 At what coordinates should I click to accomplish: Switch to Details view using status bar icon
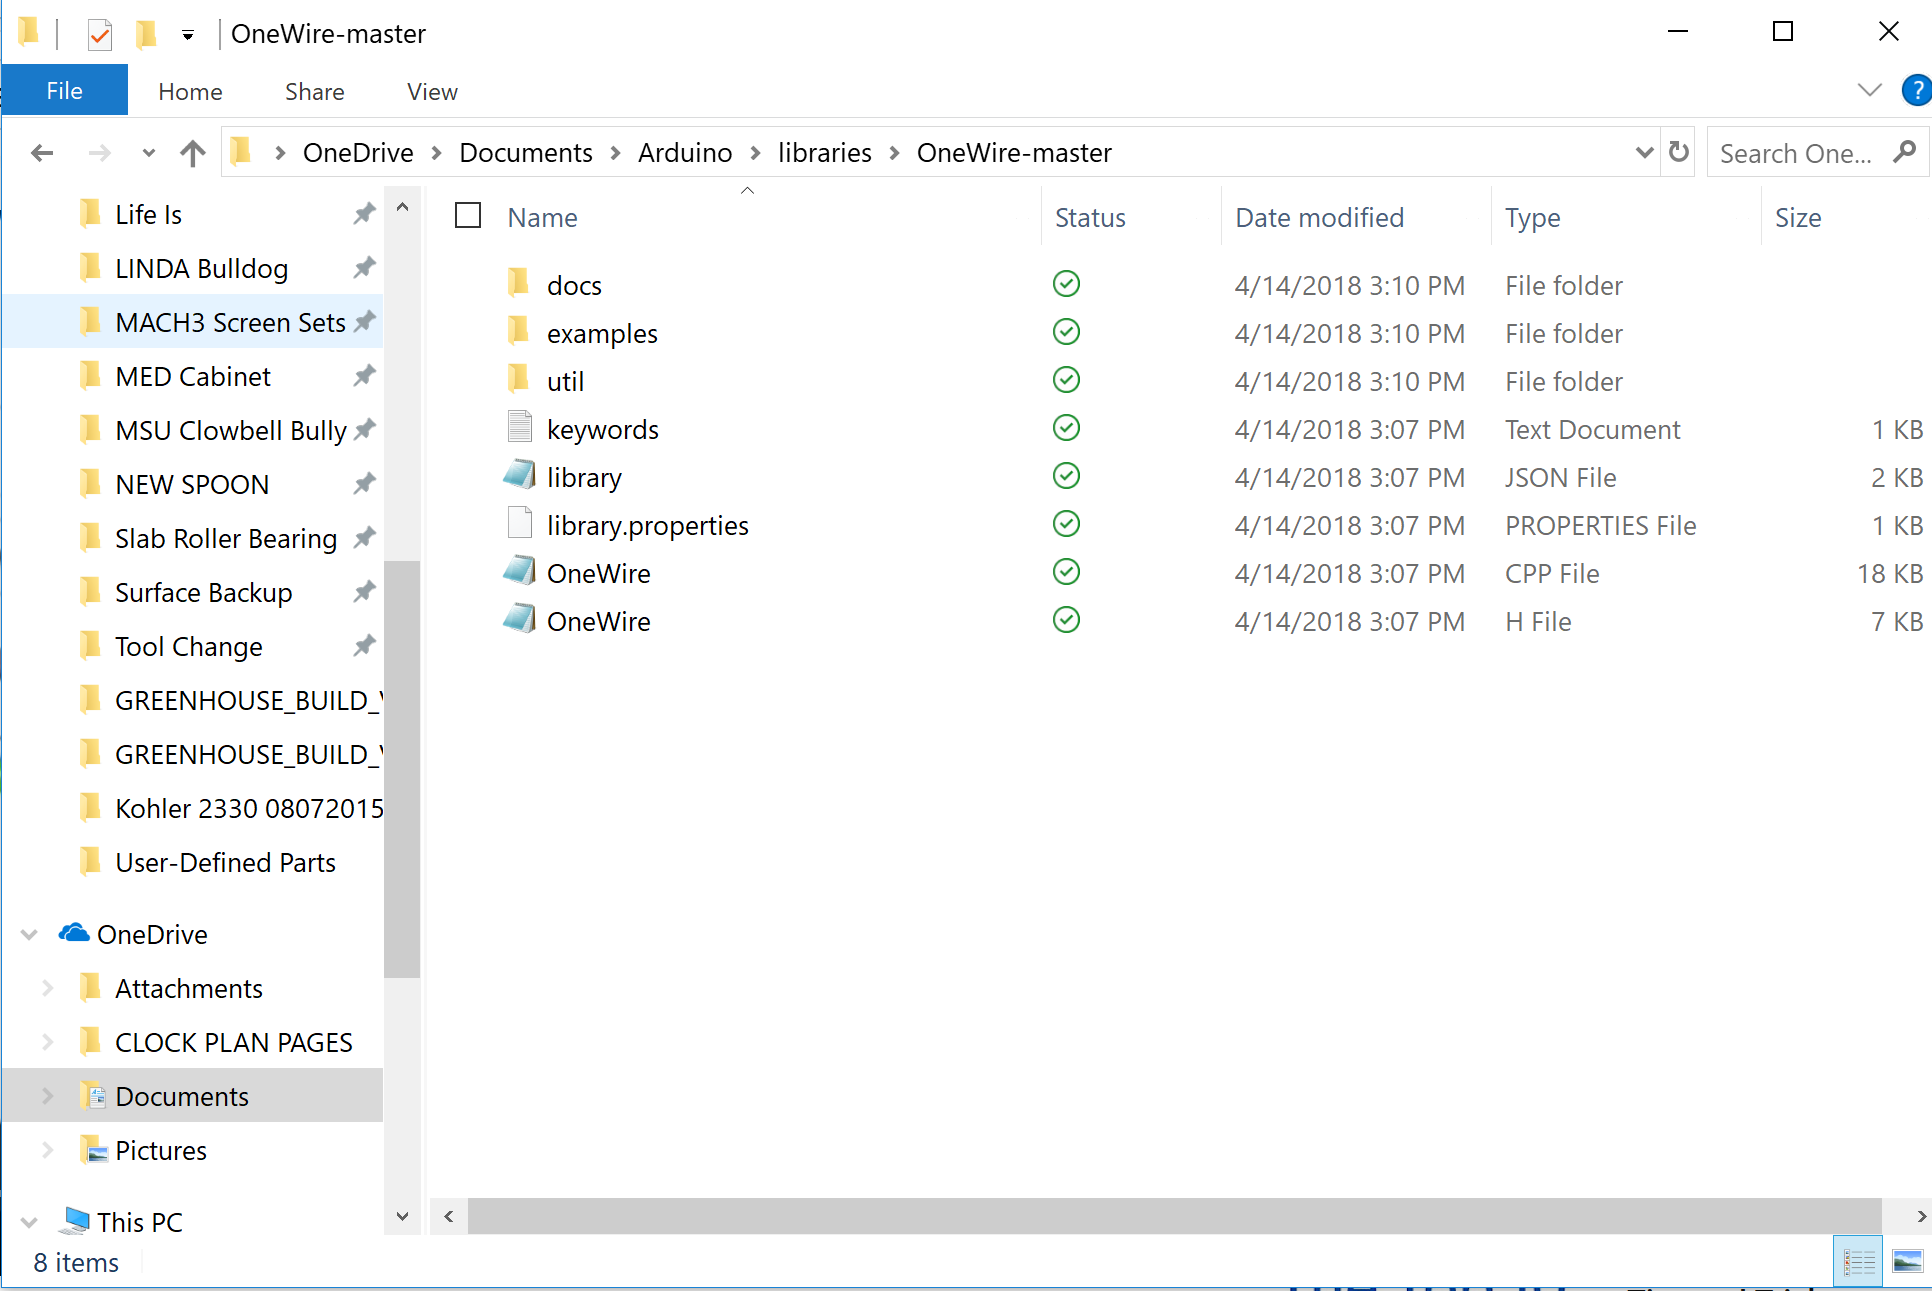(1858, 1261)
